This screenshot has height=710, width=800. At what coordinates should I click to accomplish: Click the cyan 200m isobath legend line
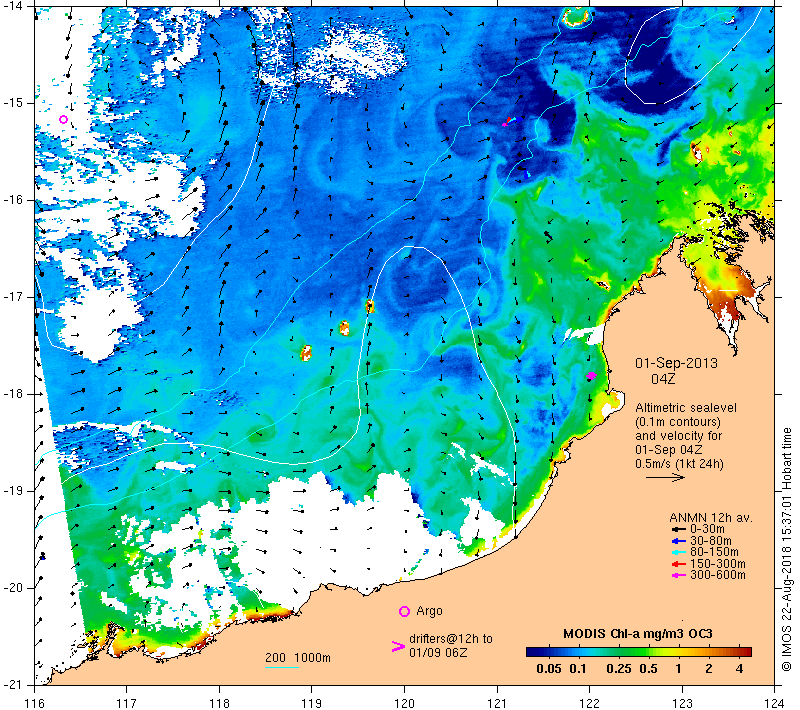(282, 667)
